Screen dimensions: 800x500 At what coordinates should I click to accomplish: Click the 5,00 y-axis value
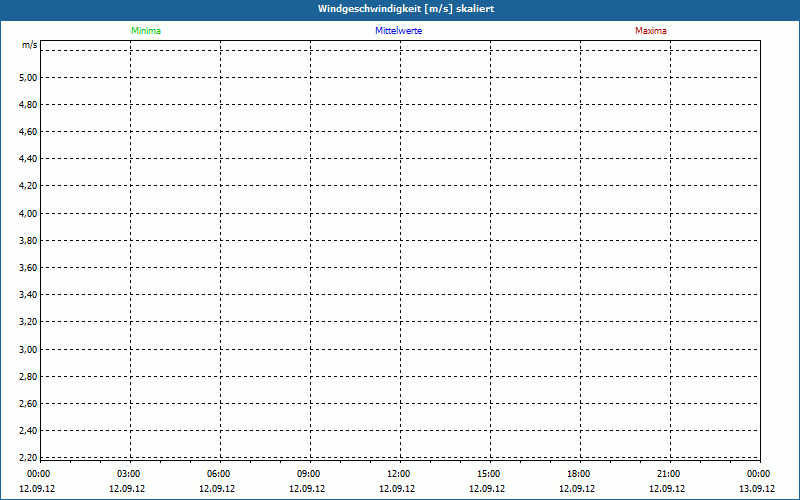28,77
